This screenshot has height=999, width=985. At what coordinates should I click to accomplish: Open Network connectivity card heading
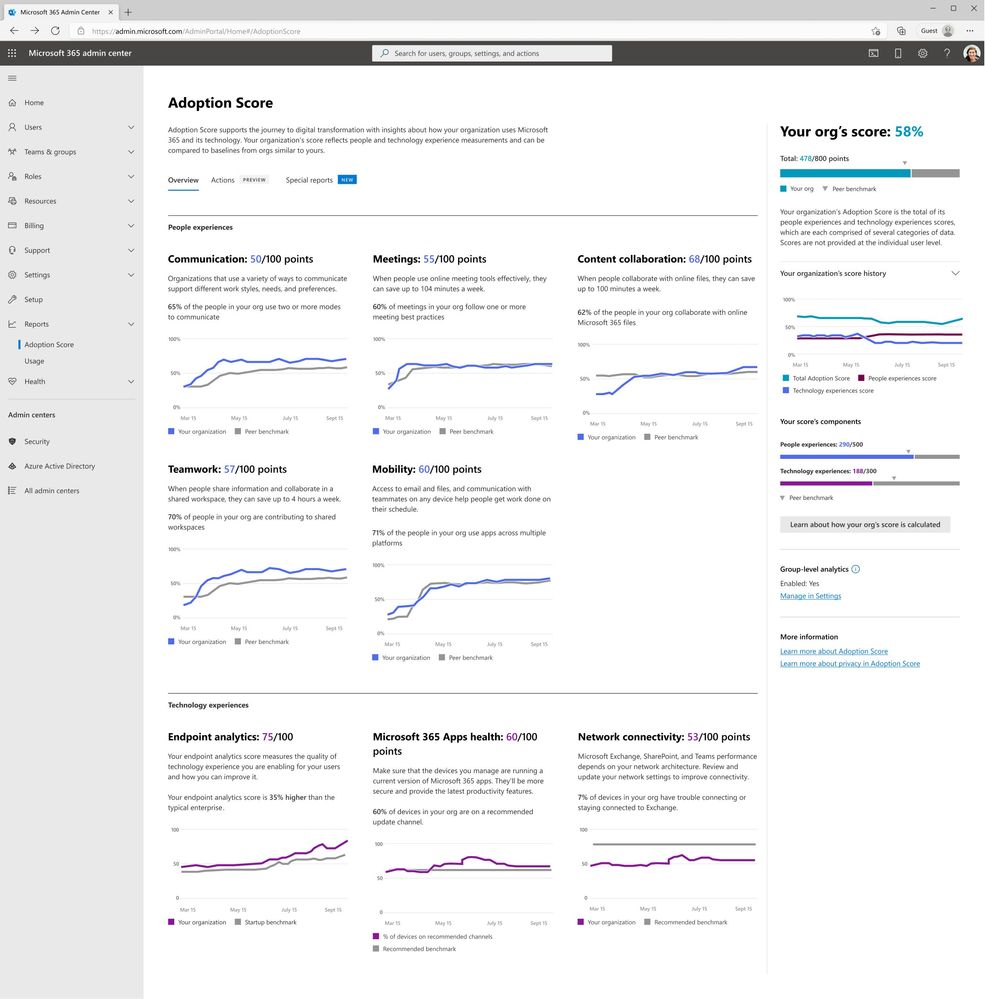pyautogui.click(x=664, y=737)
